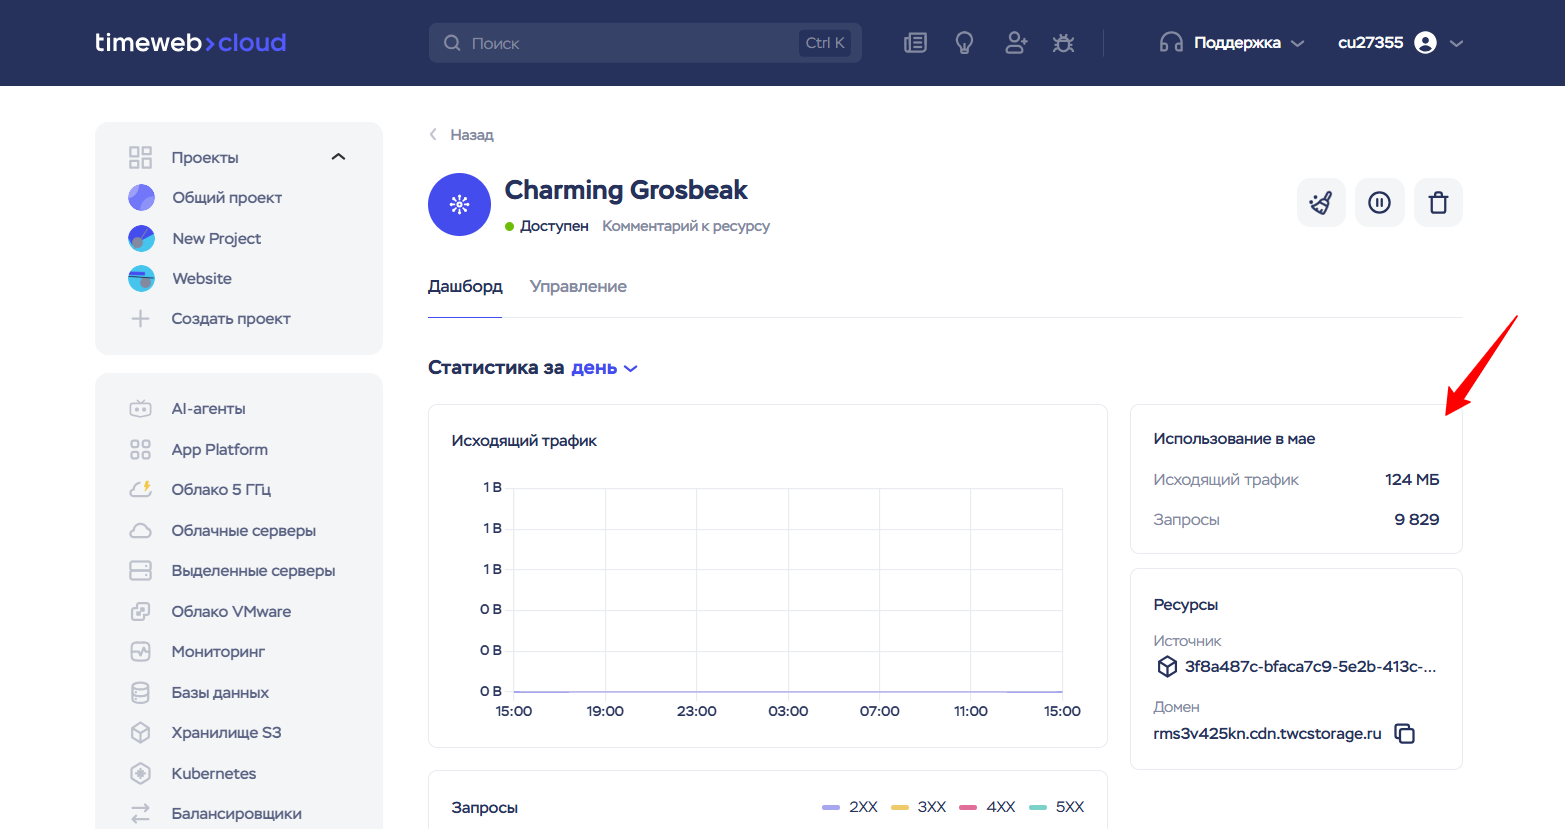Click the 9 829 requests value
This screenshot has height=829, width=1565.
tap(1417, 520)
